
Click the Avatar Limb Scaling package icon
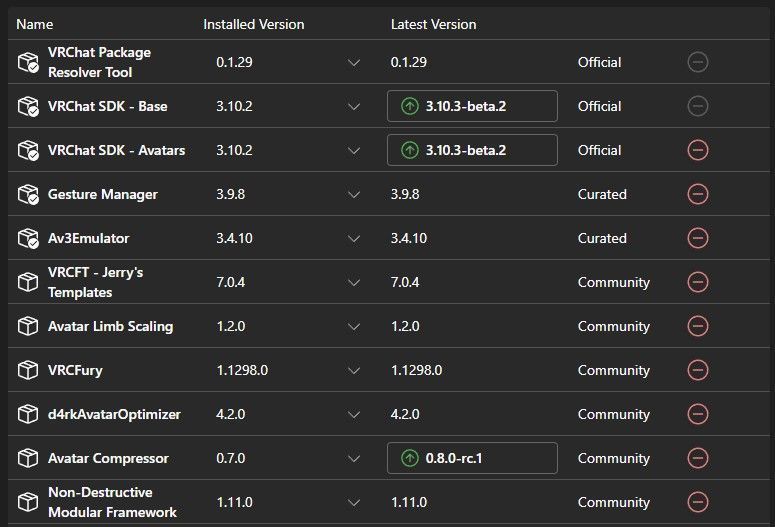click(28, 326)
